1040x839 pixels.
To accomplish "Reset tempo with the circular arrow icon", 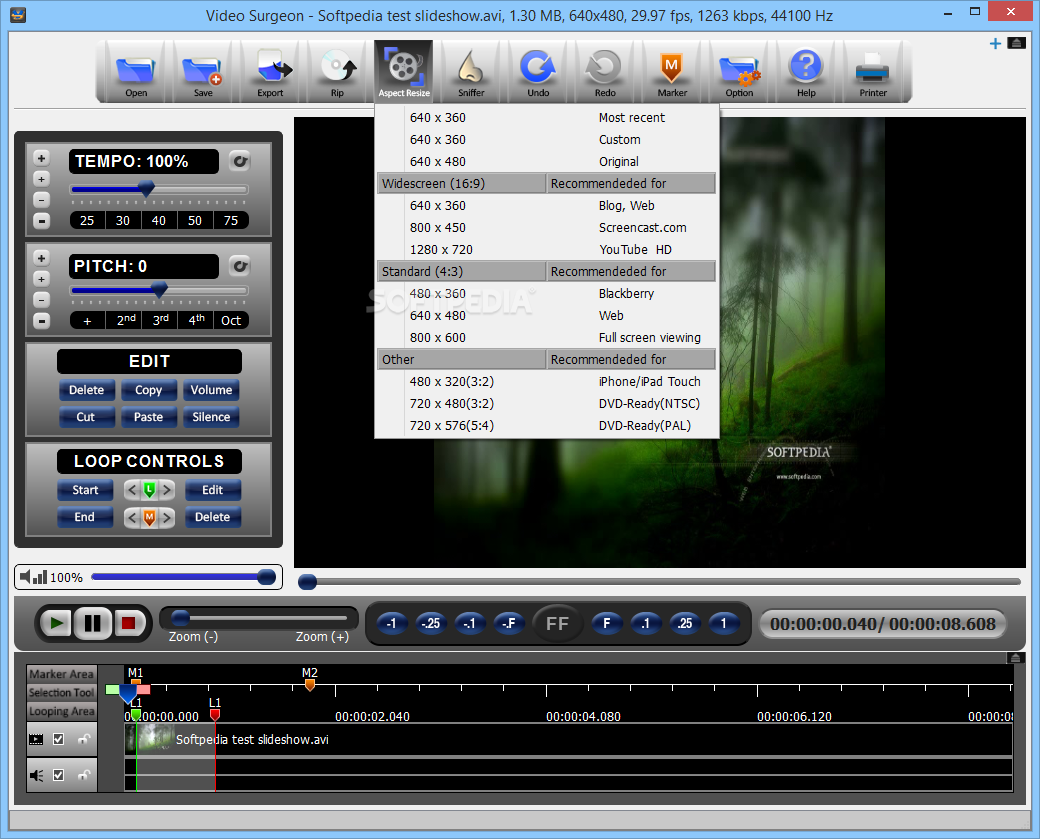I will 239,161.
